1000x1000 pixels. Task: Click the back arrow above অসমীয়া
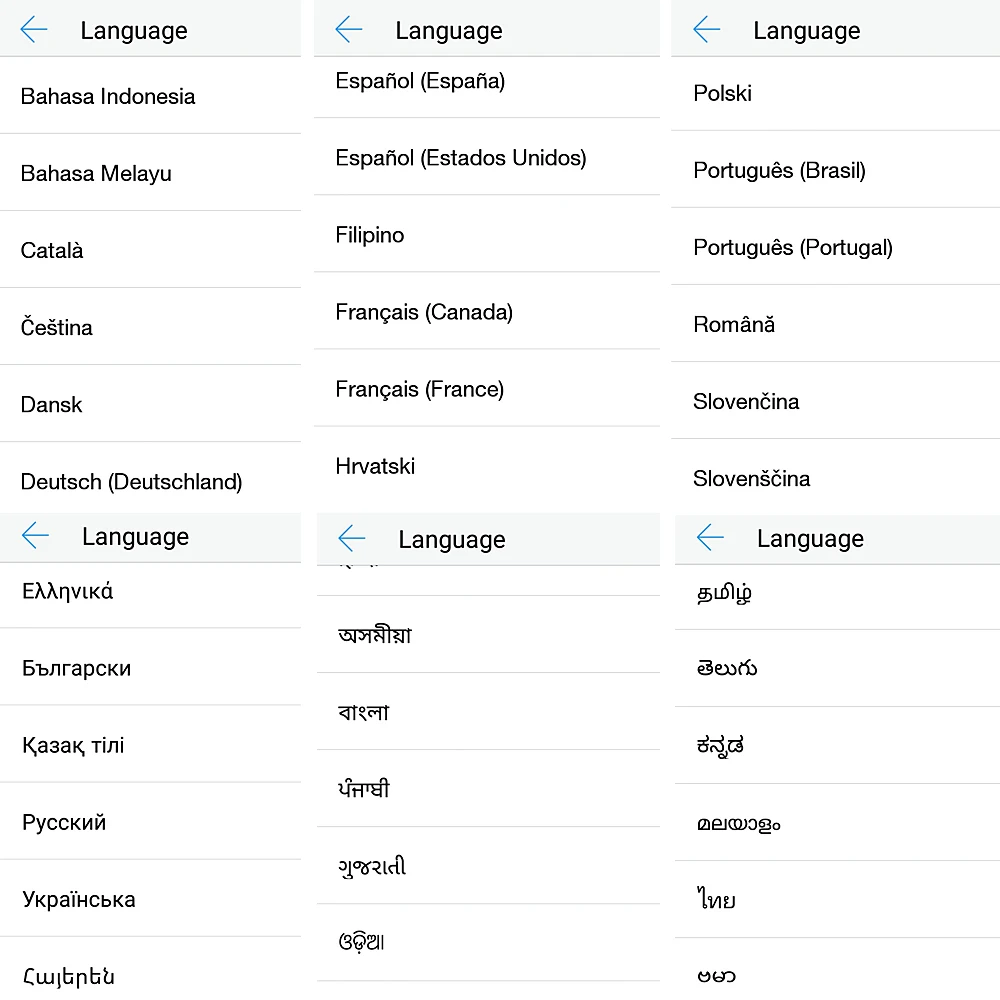tap(352, 540)
